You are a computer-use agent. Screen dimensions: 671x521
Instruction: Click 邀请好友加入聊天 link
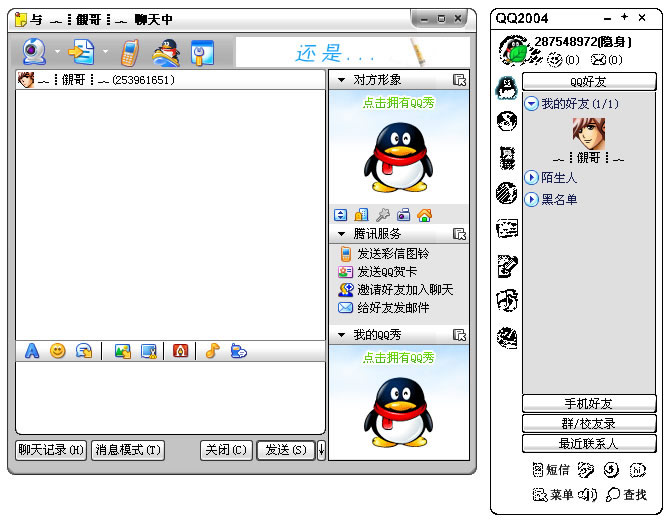405,290
